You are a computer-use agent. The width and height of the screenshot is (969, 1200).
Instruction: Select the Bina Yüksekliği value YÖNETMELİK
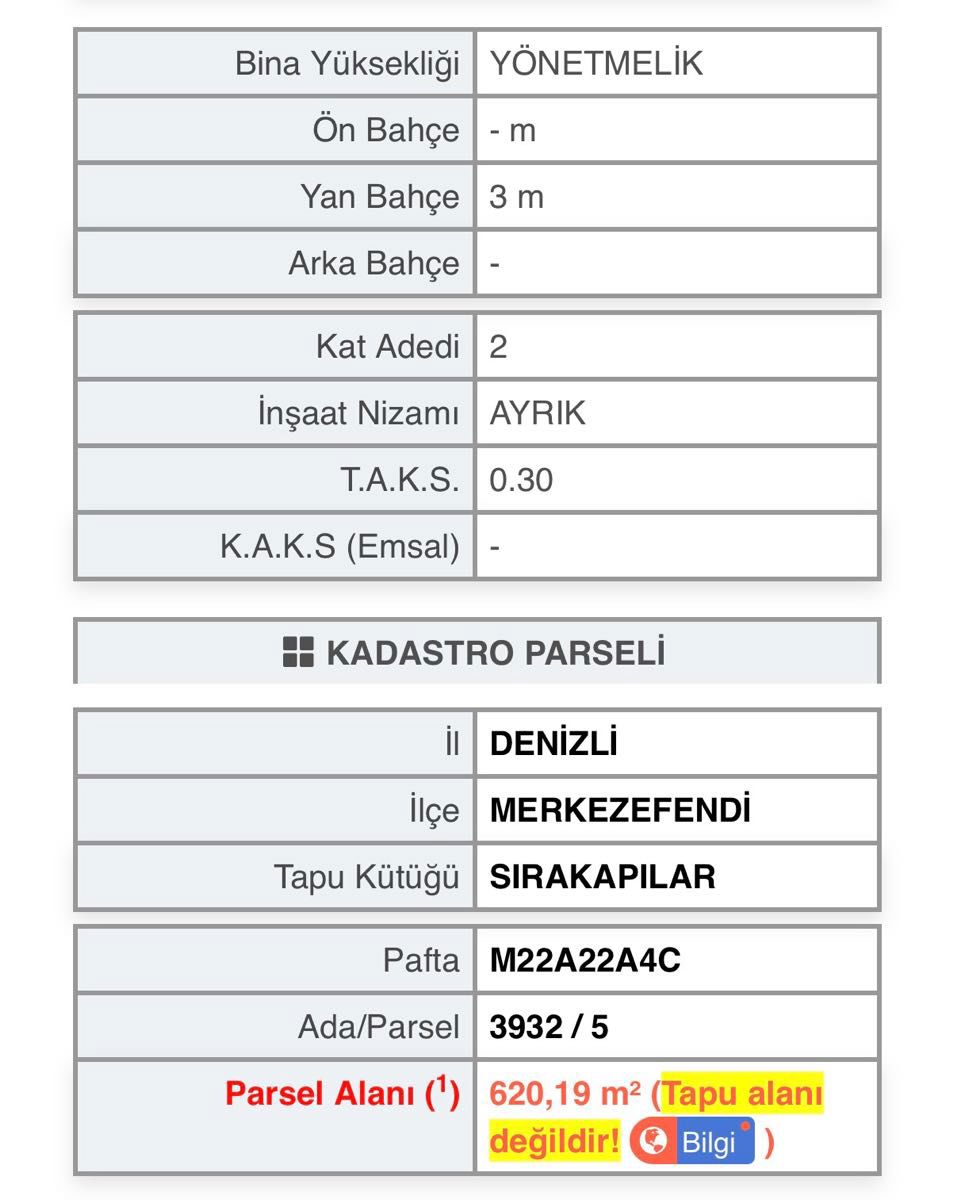595,62
